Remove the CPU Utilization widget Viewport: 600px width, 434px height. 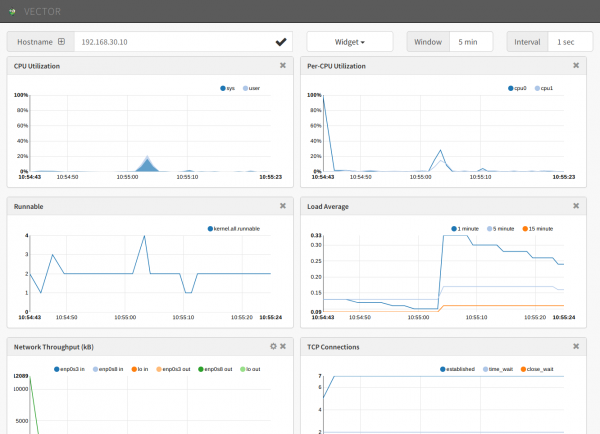click(x=283, y=65)
